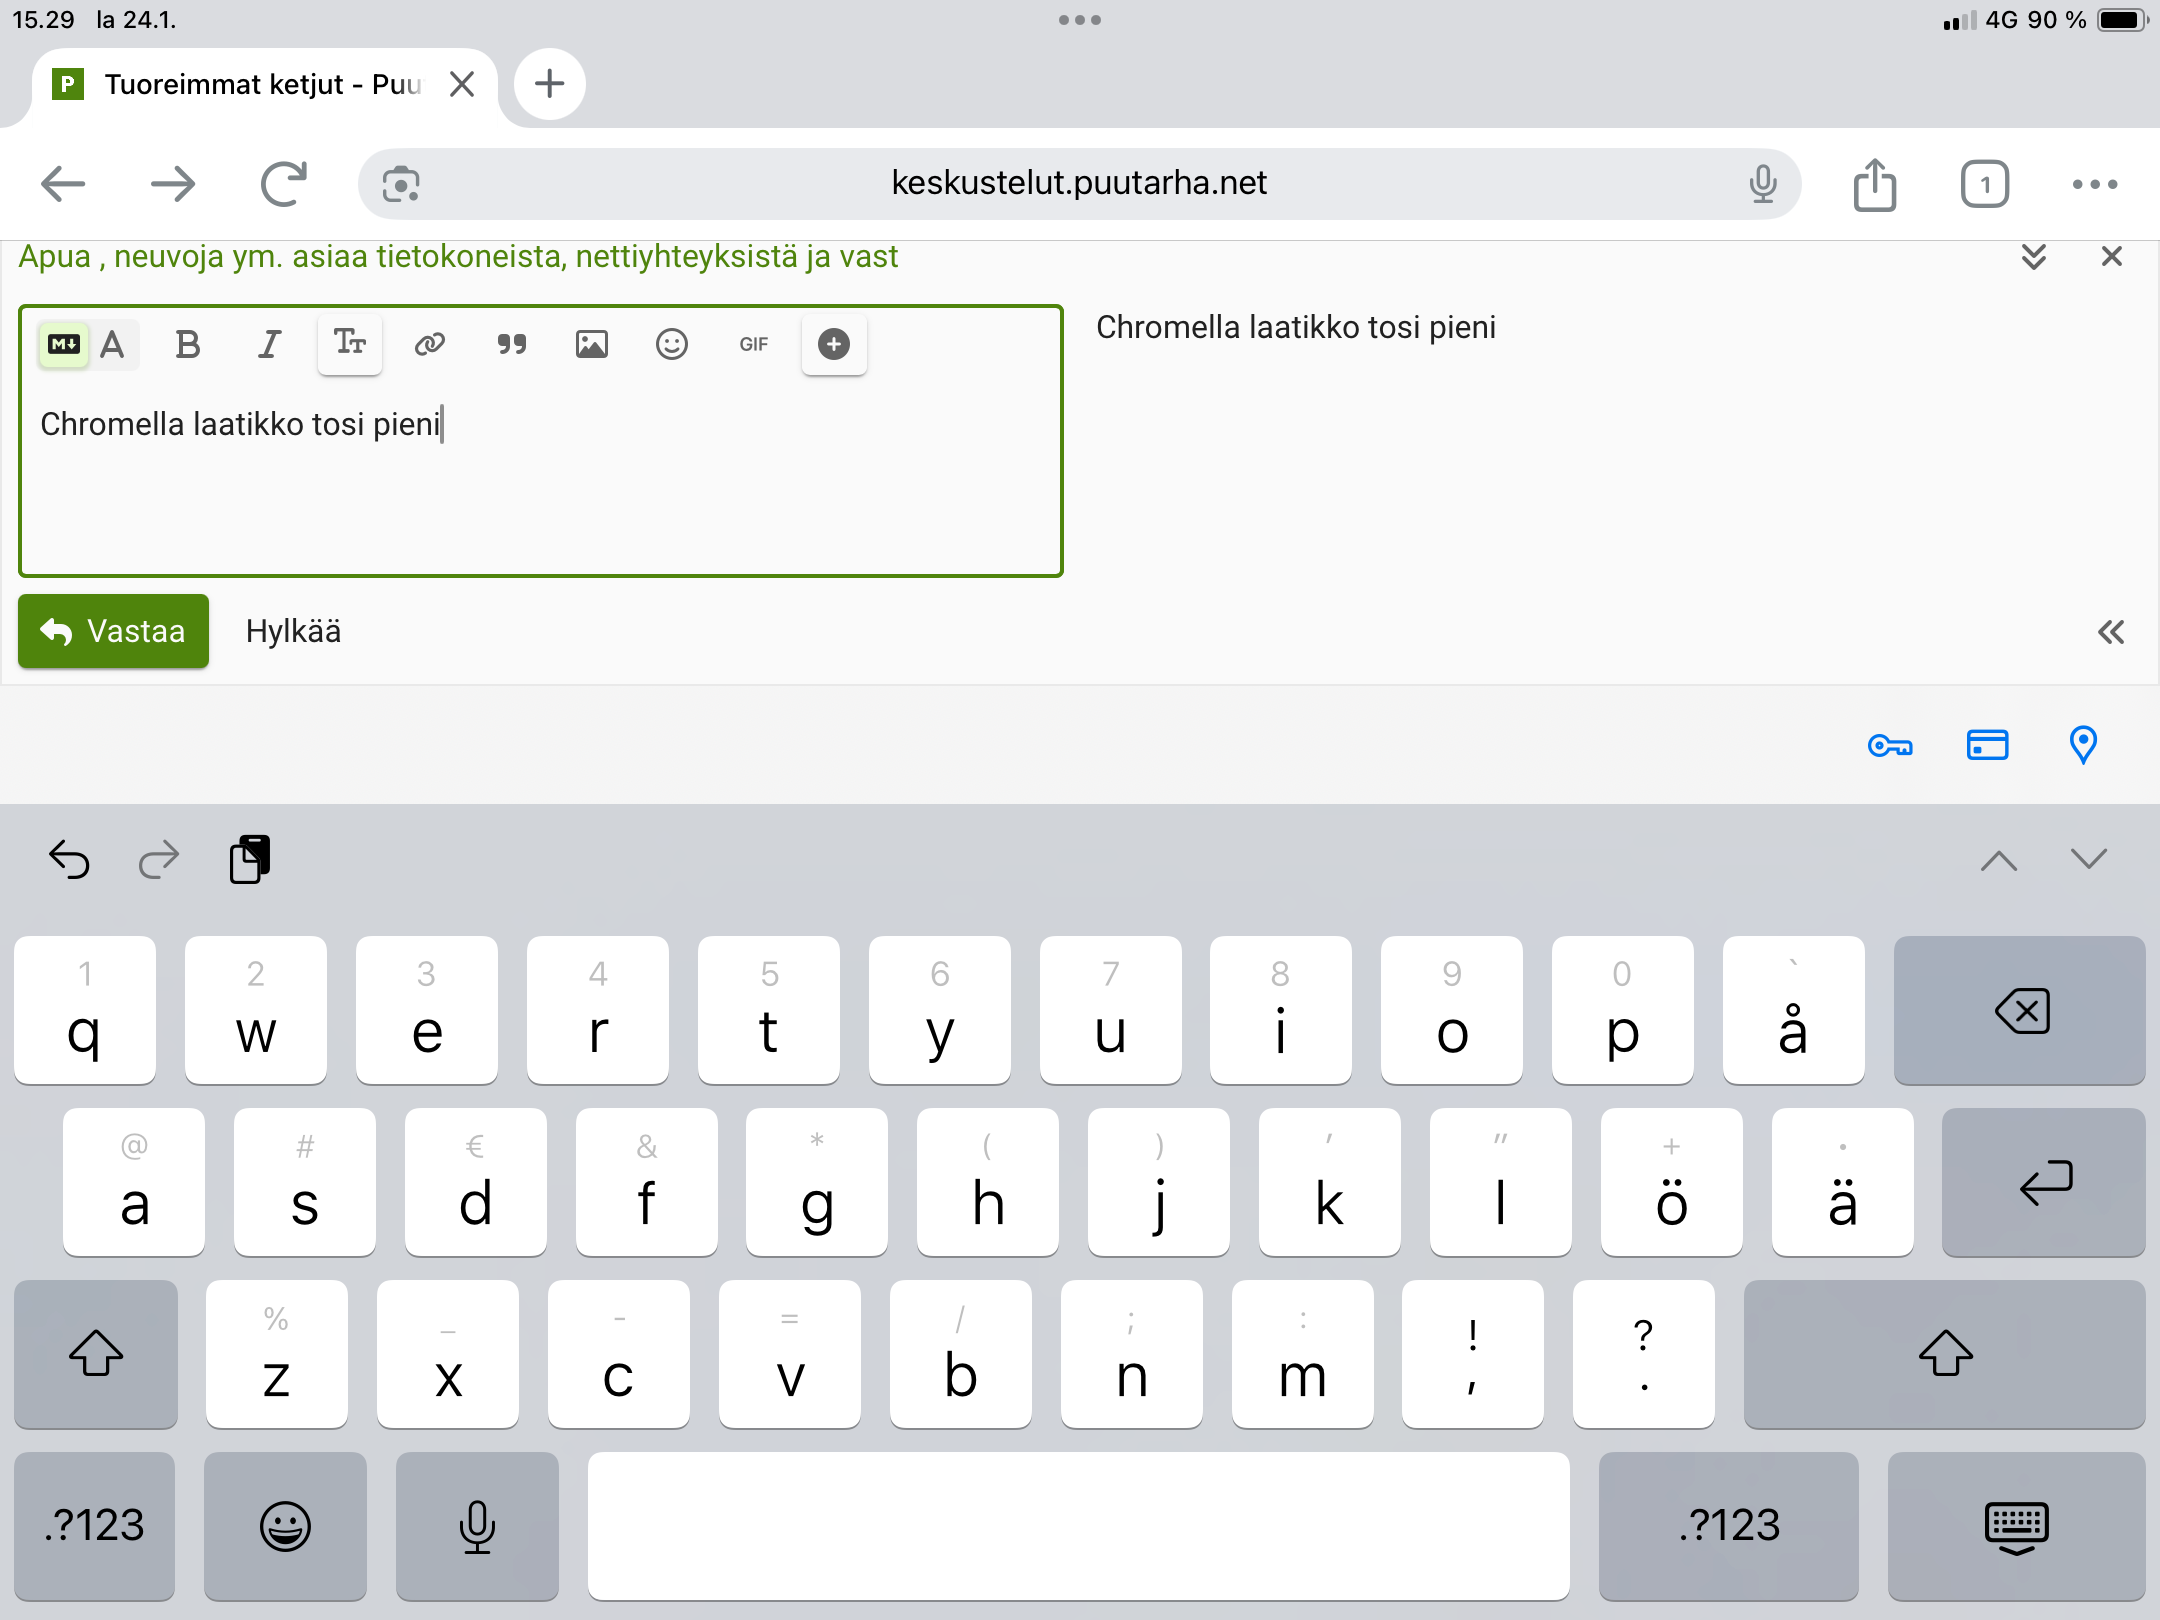Viewport: 2160px width, 1620px height.
Task: Open the emoji picker in the editor toolbar
Action: 672,344
